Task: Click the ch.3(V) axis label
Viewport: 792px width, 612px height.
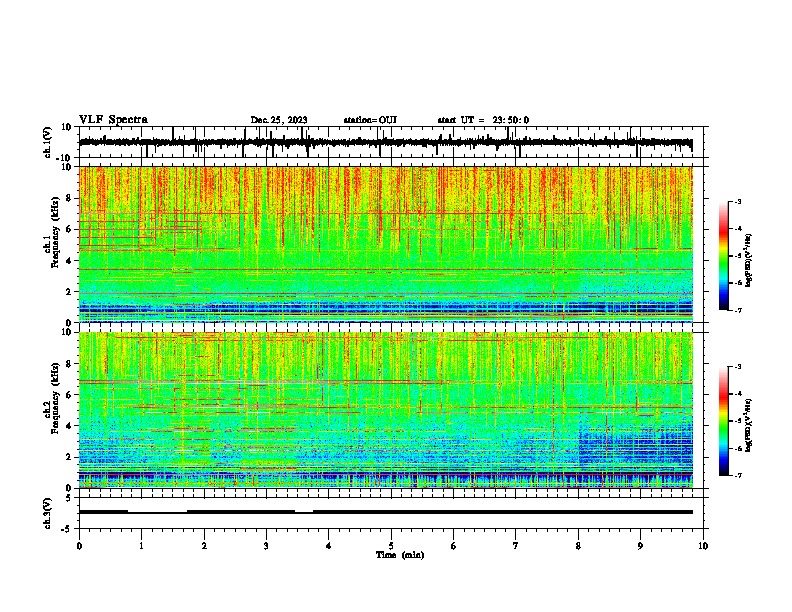Action: click(48, 513)
